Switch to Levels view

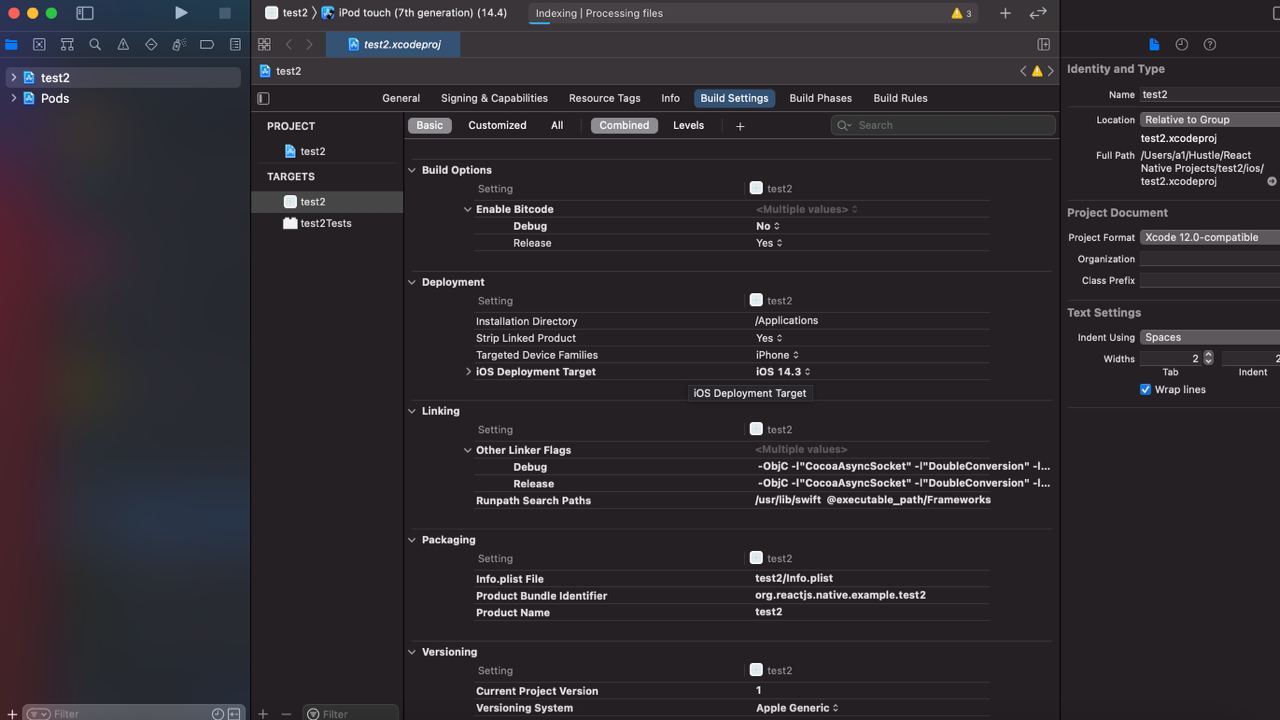(688, 125)
